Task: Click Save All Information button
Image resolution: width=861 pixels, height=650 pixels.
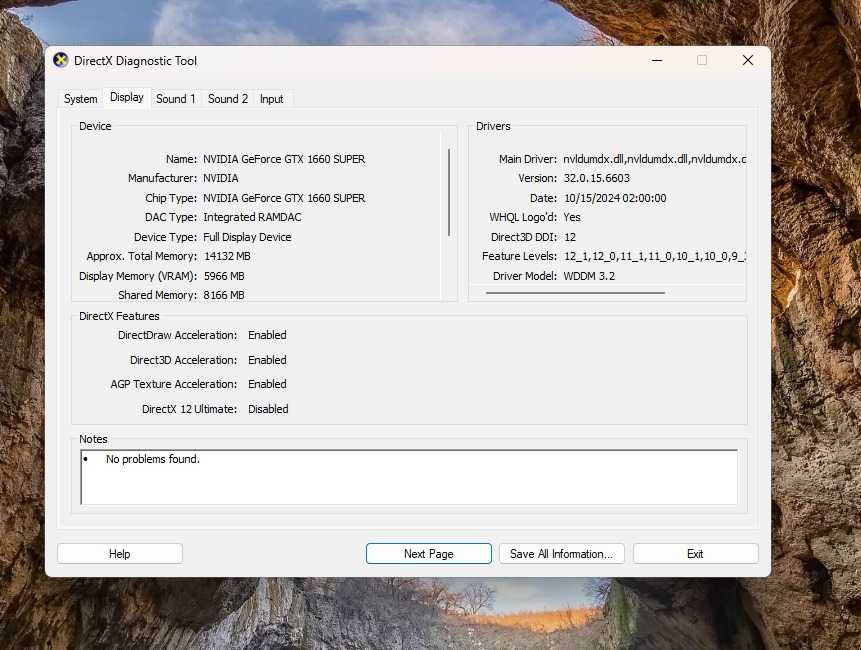Action: click(561, 553)
